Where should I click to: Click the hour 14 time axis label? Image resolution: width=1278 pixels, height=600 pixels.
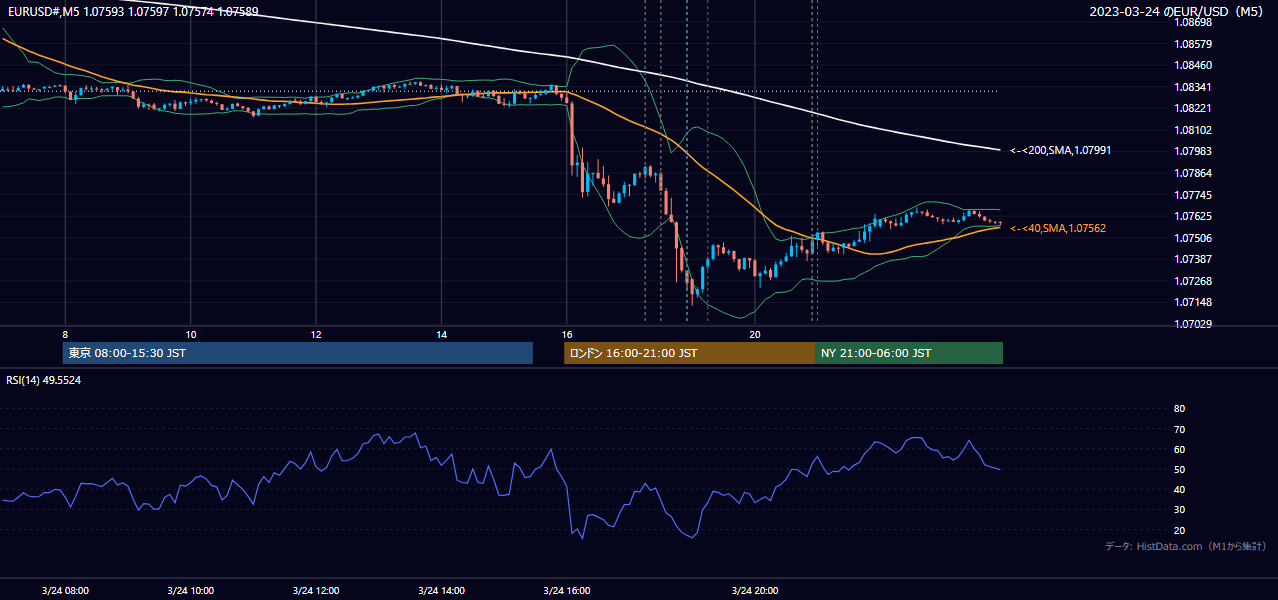click(442, 334)
